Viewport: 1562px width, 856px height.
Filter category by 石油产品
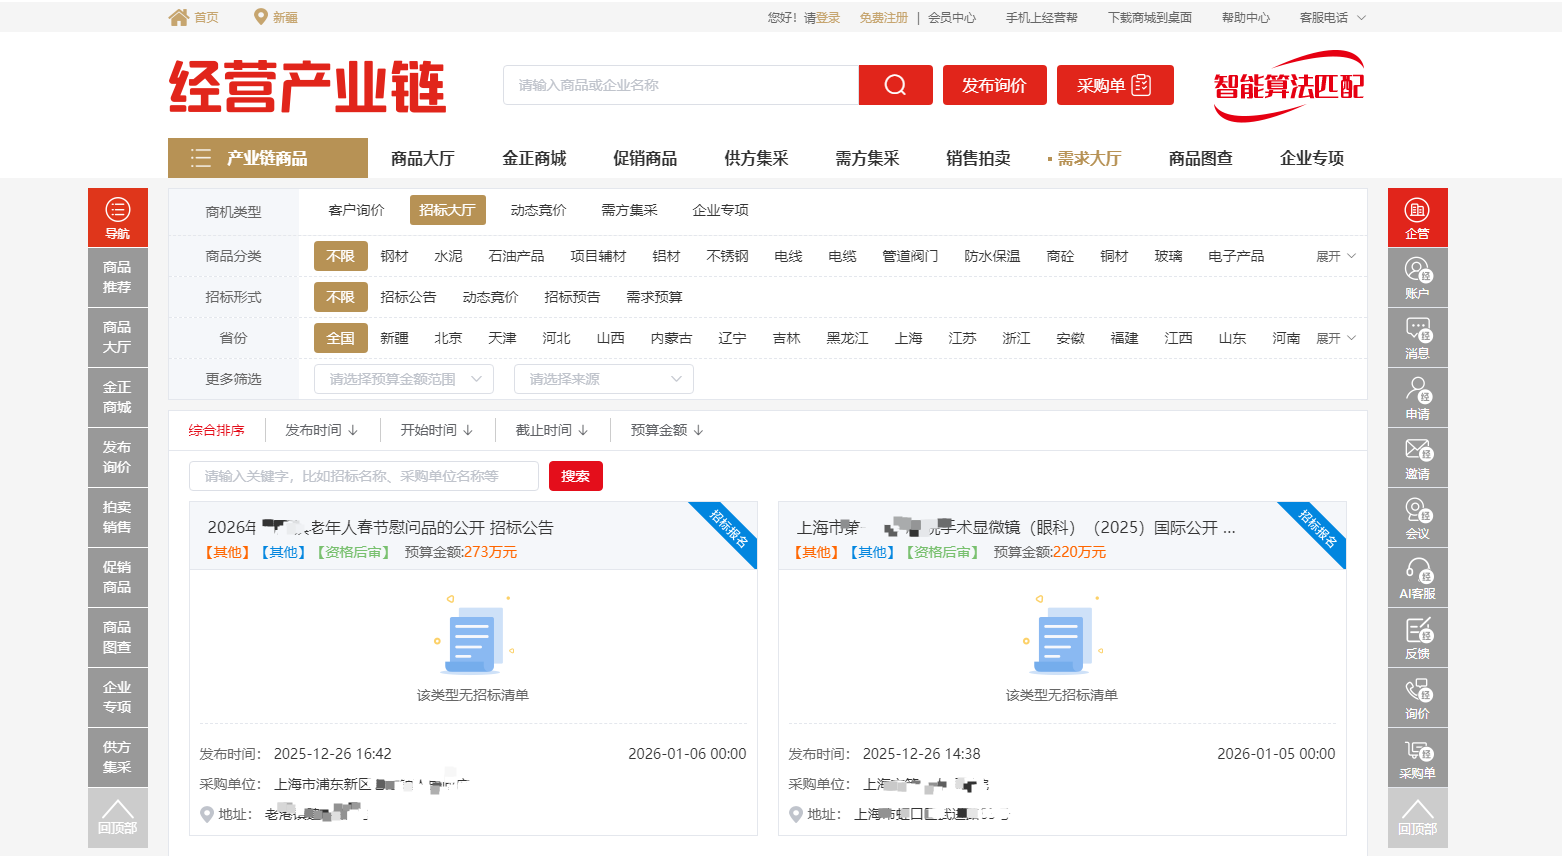coord(516,256)
